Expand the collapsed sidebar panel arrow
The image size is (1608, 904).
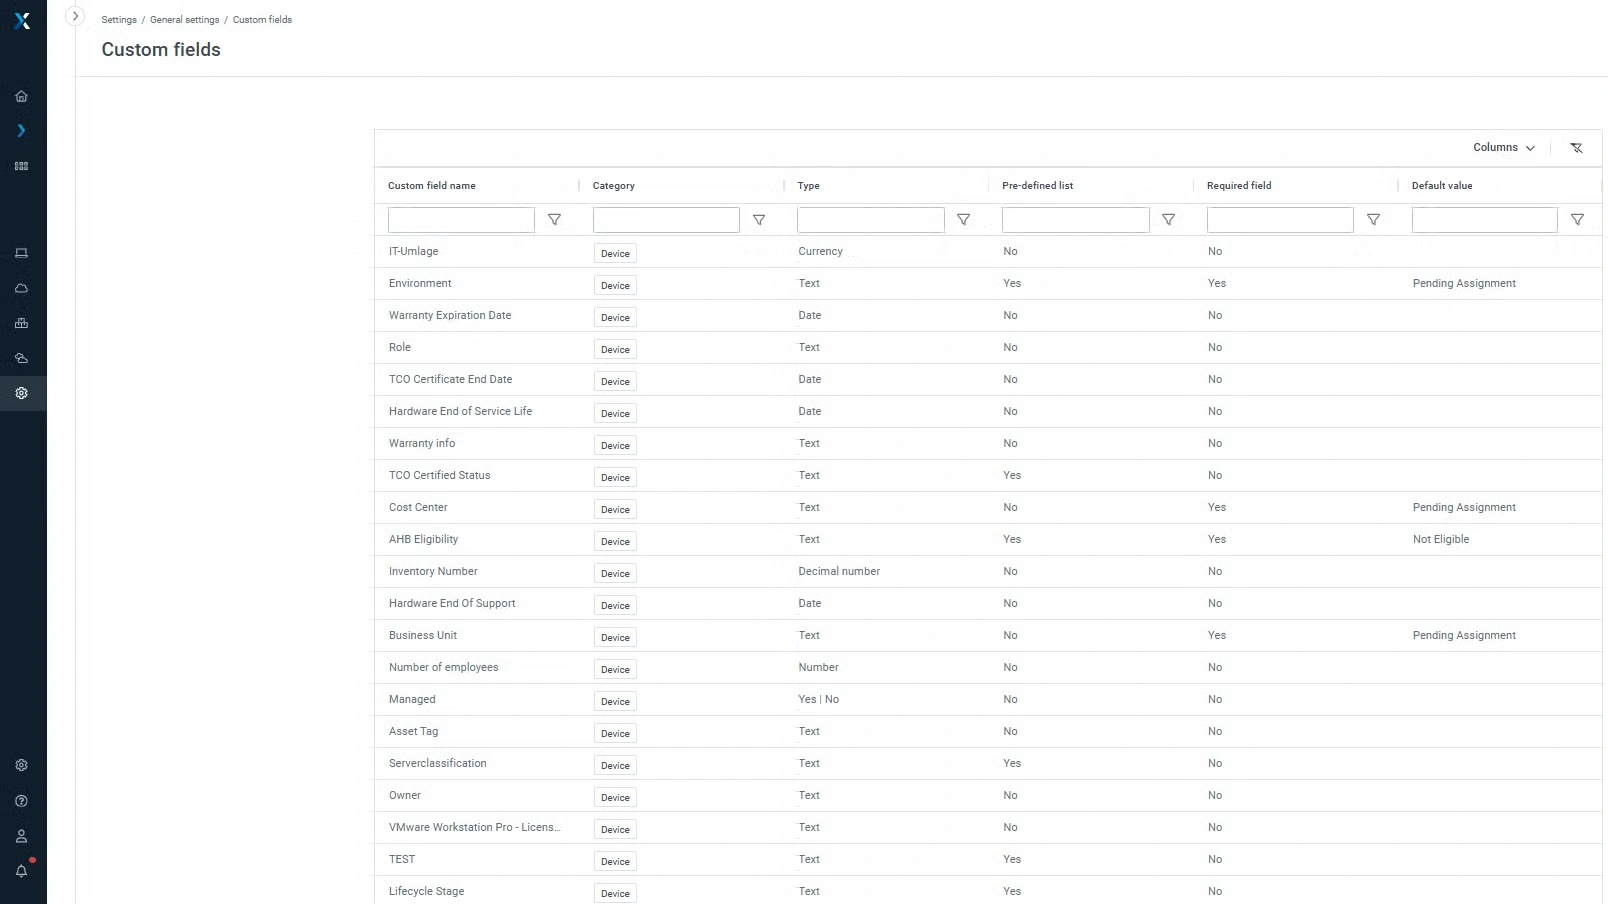75,17
